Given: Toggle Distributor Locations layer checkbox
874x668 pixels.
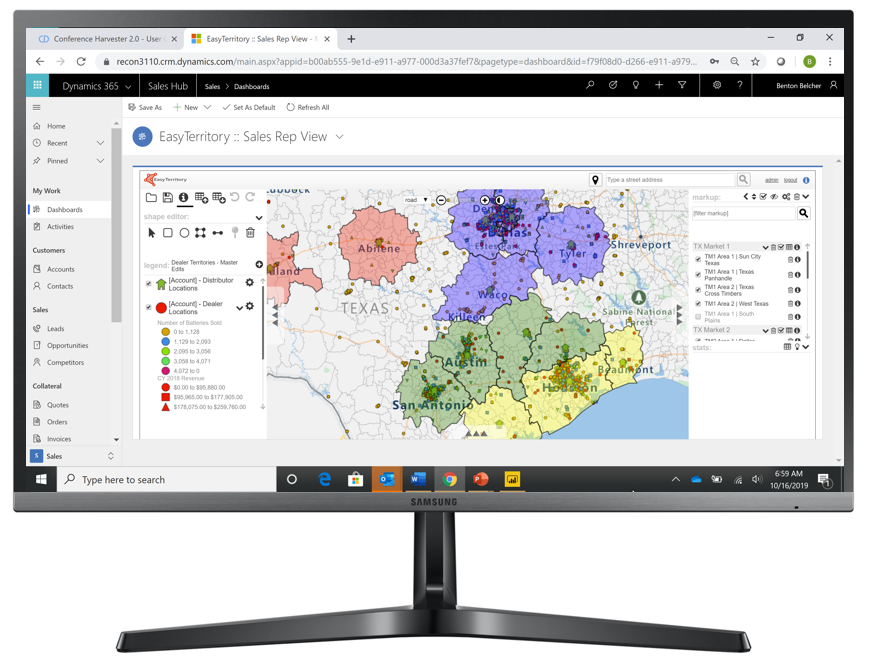Looking at the screenshot, I should pyautogui.click(x=149, y=283).
